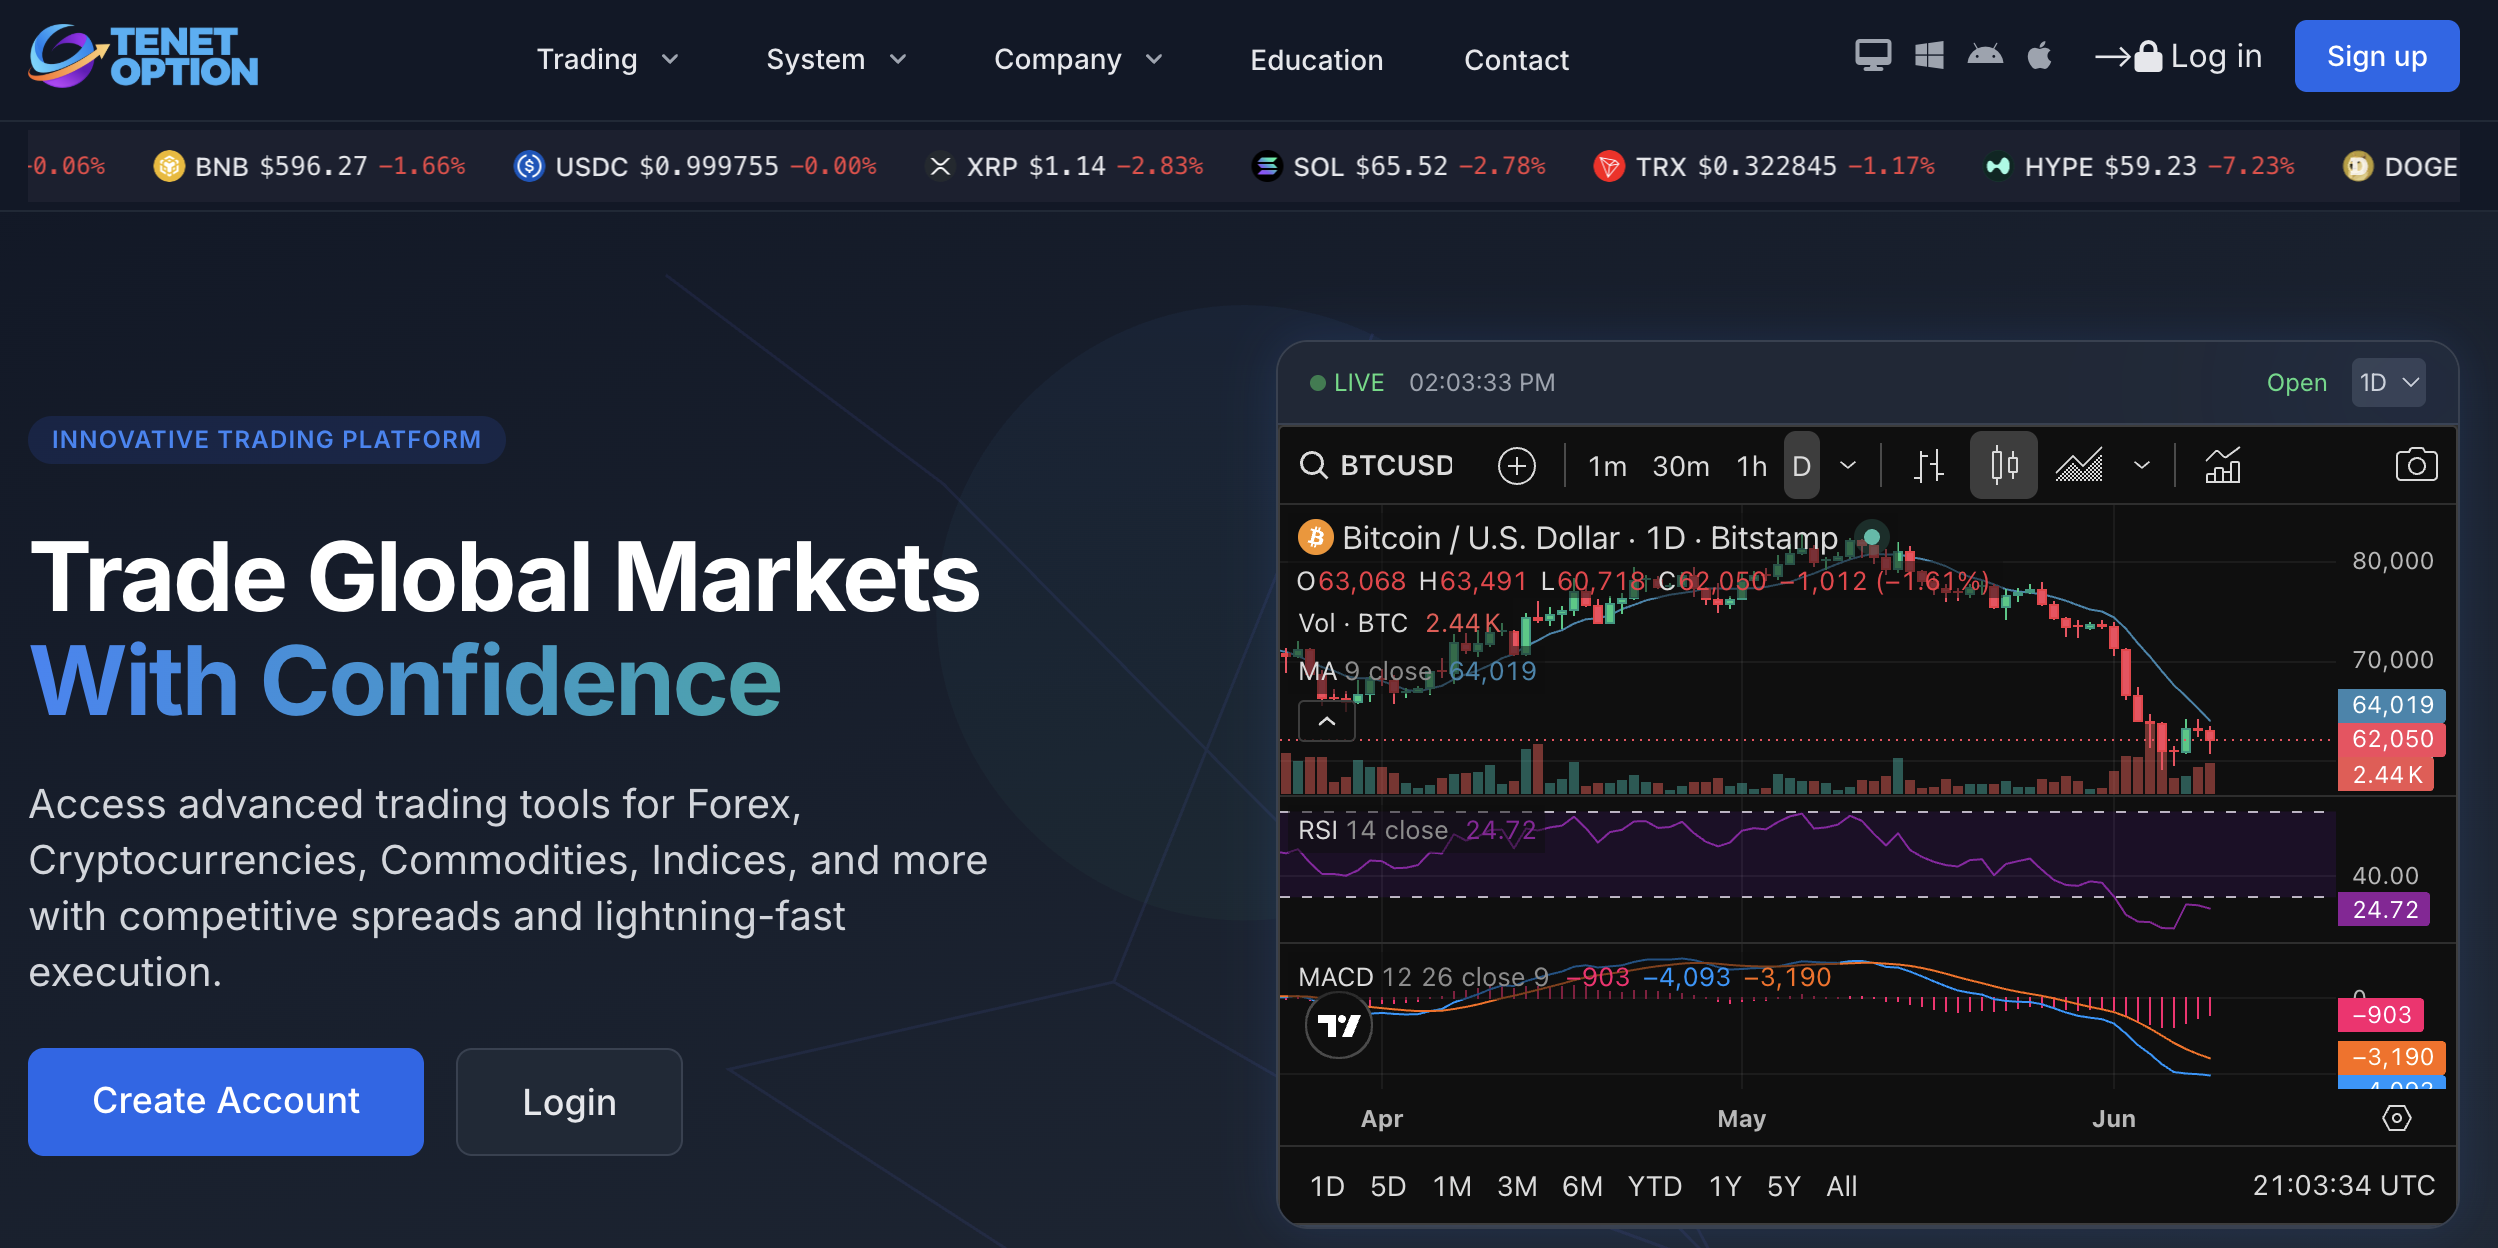
Task: Set chart range to All
Action: click(1842, 1186)
